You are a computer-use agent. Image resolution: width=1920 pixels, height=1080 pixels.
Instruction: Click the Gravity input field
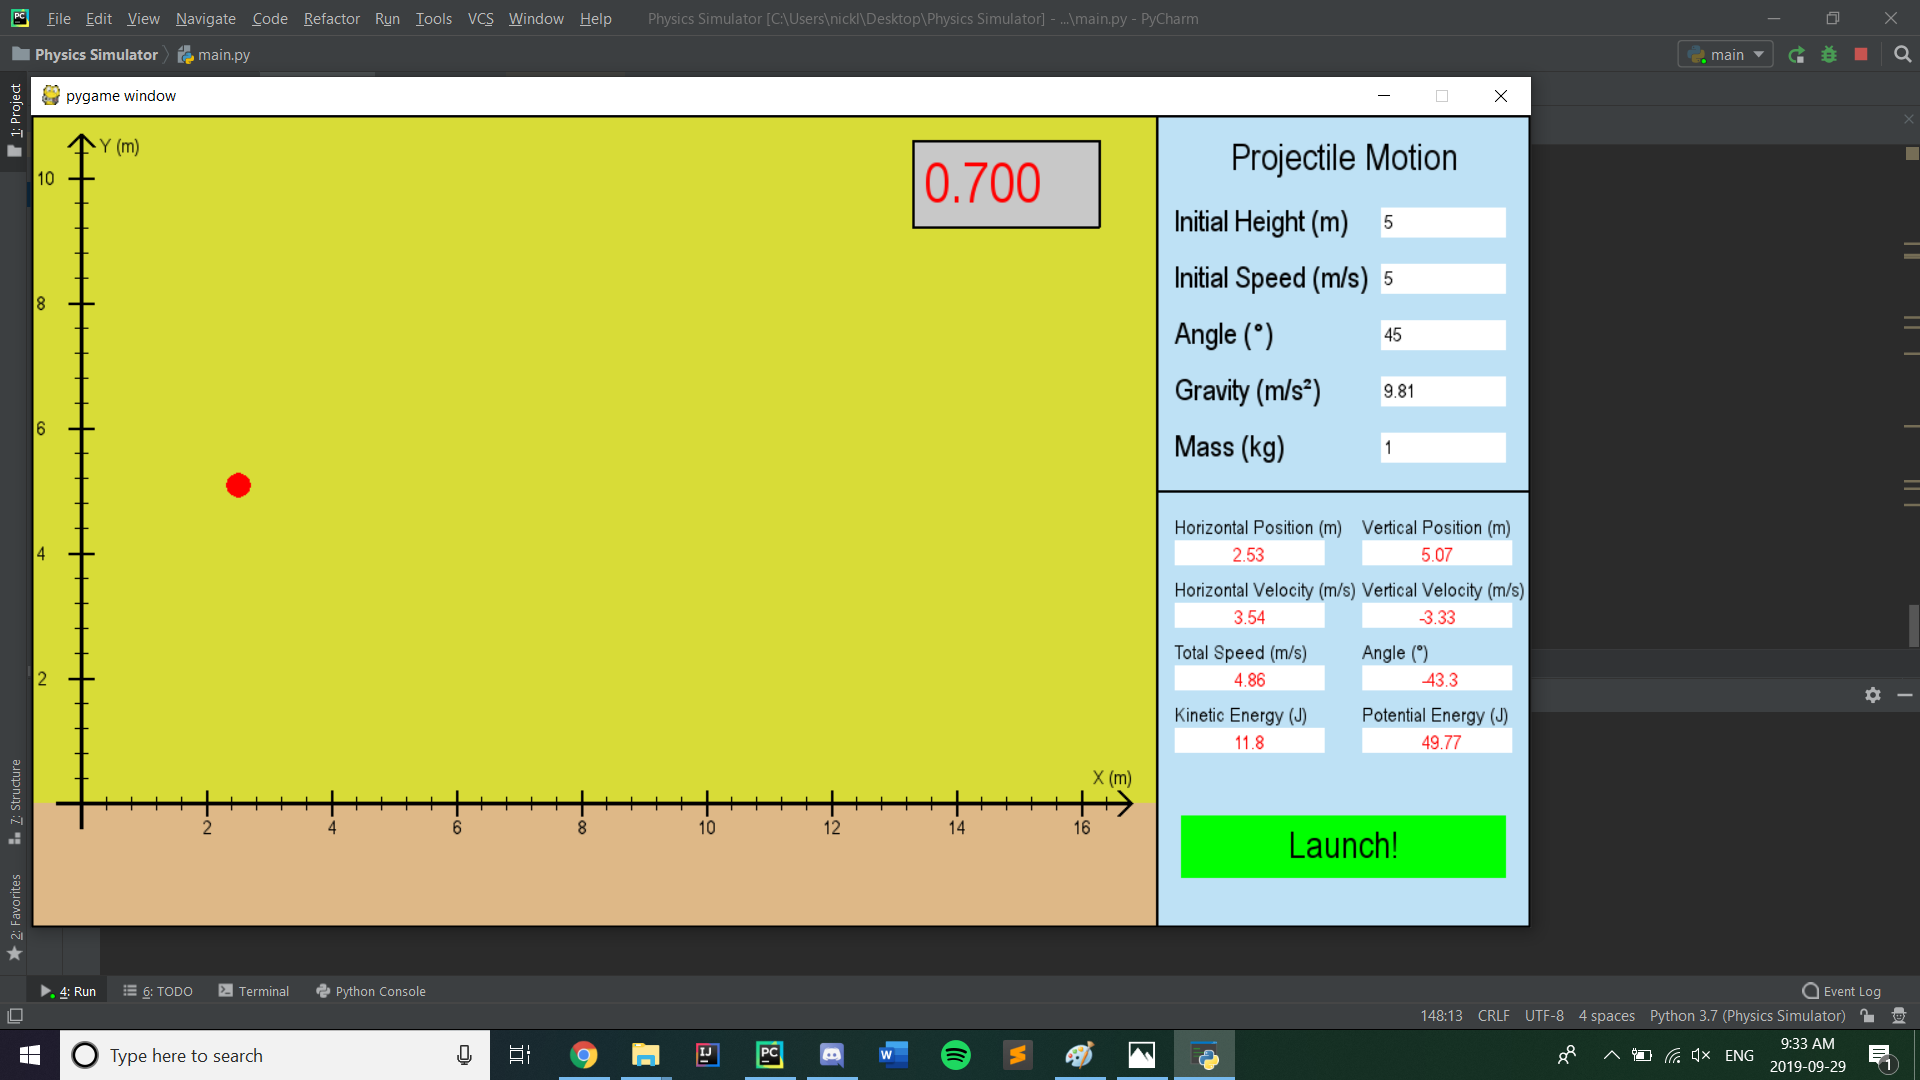(x=1442, y=391)
